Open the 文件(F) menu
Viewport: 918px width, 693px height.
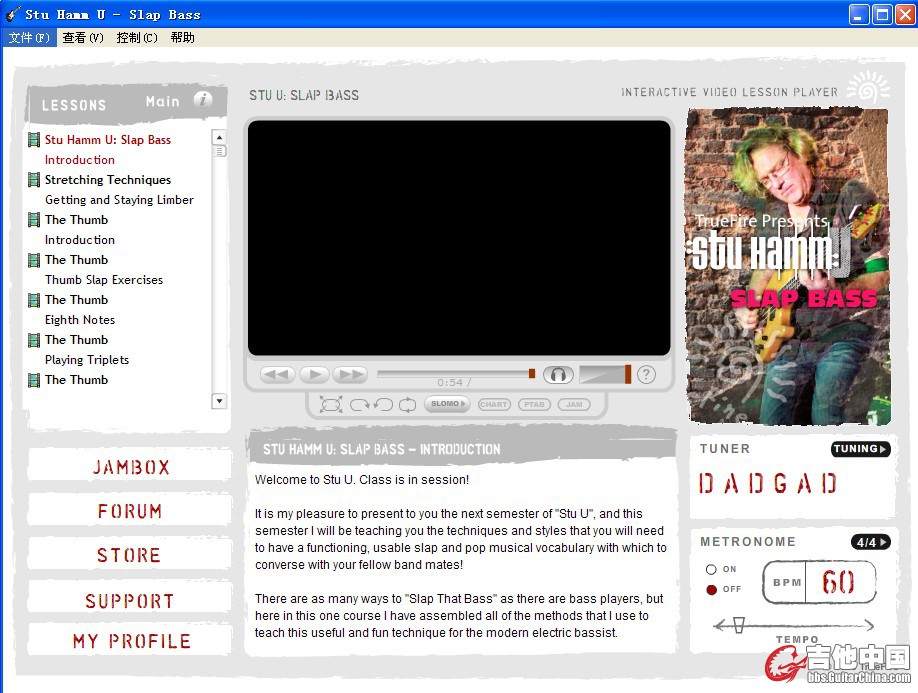(x=29, y=38)
